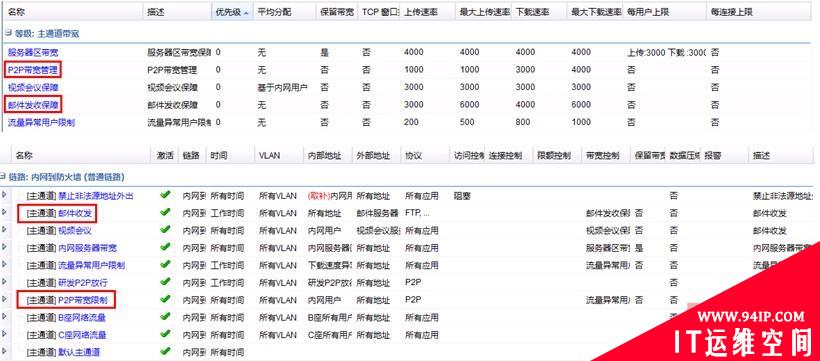Open 流量异常用户限制 in the bandwidth channel table
Viewport: 820px width, 361px height.
coord(41,122)
